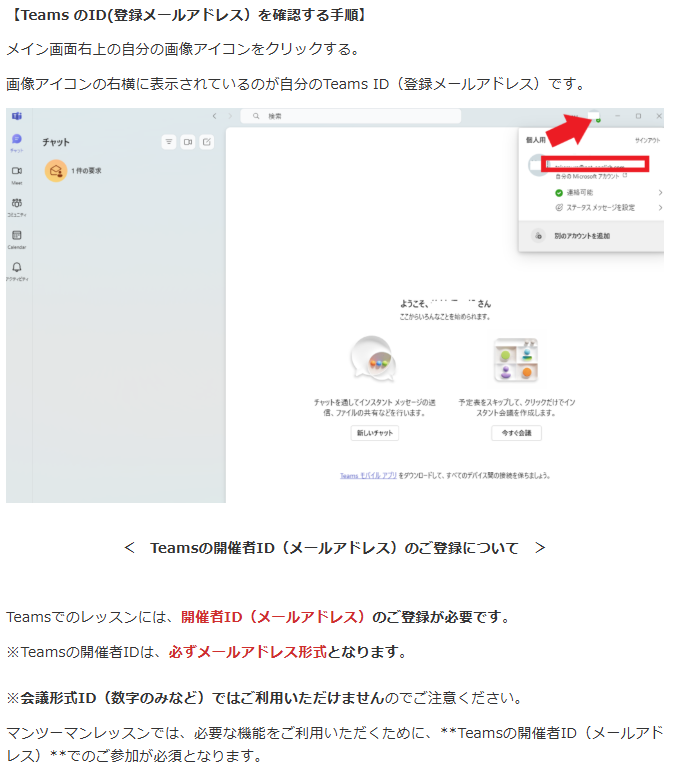
Task: Click paragraph starting マンツーマンレッスンでは
Action: coord(335,744)
